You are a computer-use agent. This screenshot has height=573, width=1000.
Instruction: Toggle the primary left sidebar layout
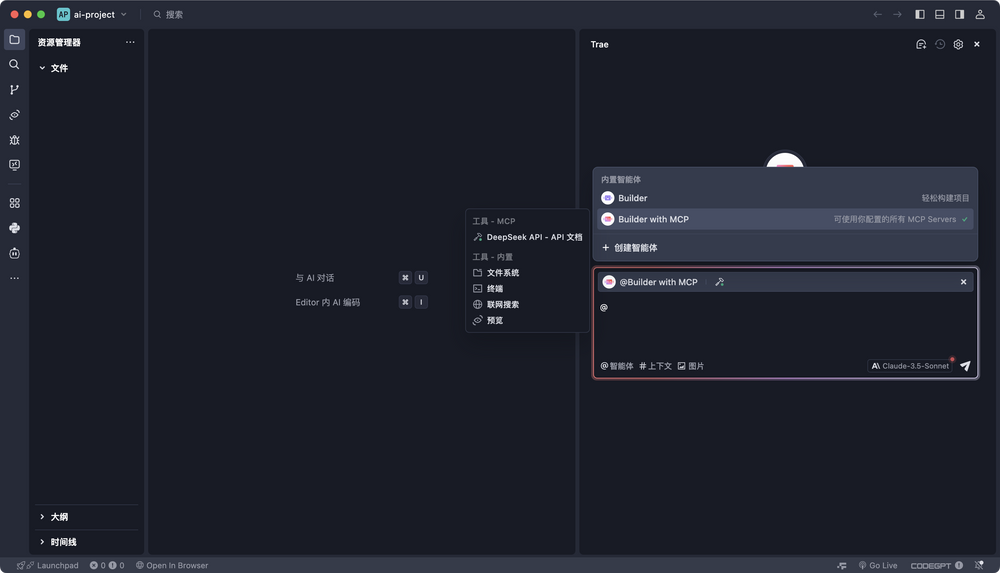pyautogui.click(x=920, y=15)
